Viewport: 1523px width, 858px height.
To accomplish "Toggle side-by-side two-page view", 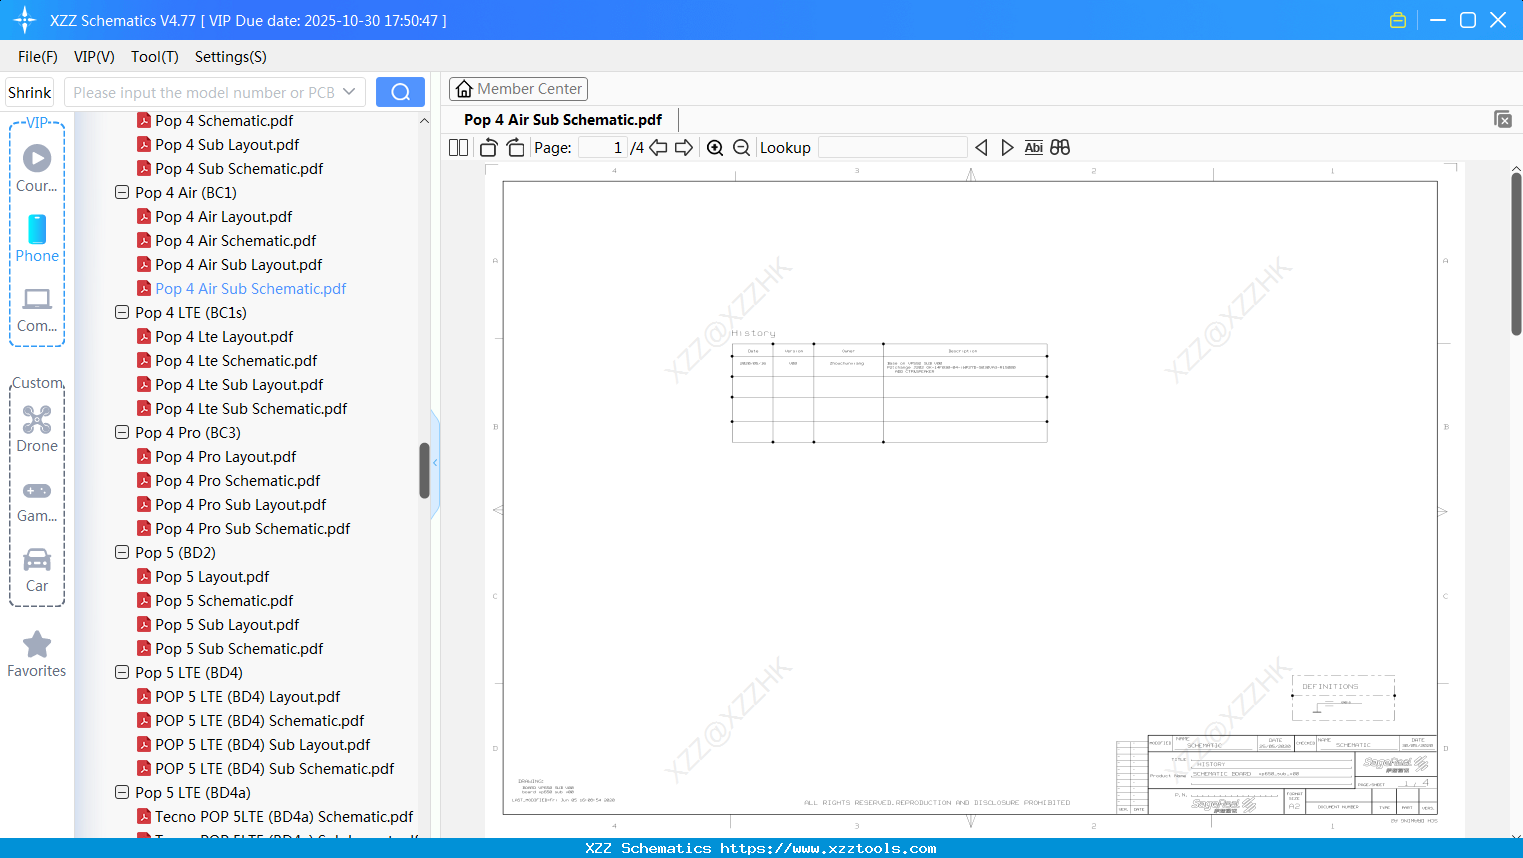I will pos(458,147).
